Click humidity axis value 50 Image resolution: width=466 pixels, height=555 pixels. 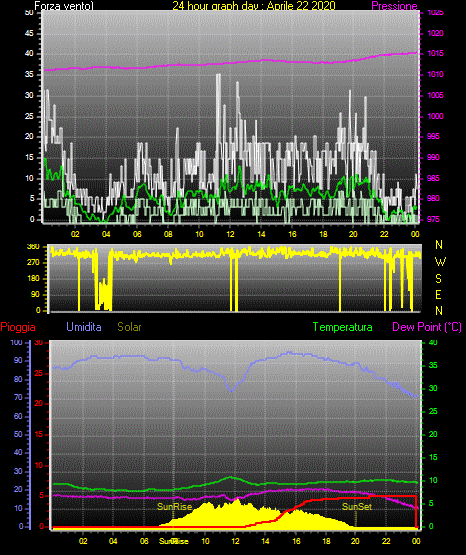point(18,434)
